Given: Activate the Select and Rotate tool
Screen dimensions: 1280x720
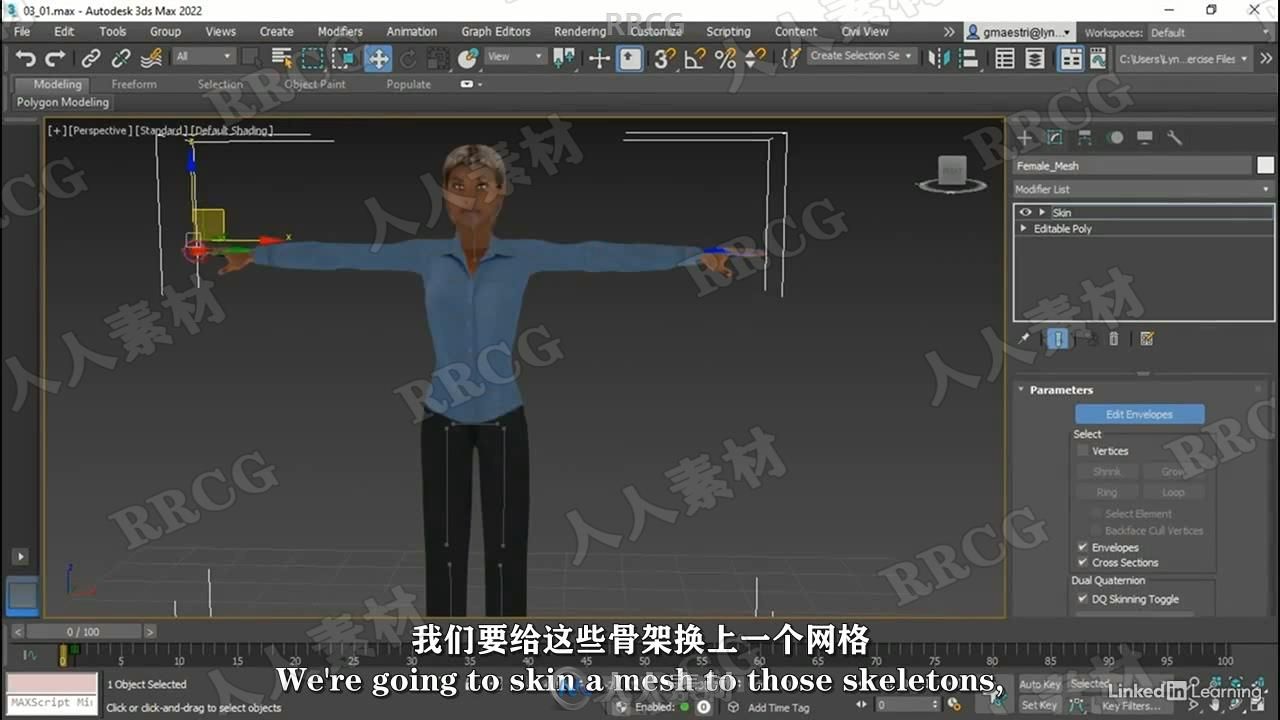Looking at the screenshot, I should (408, 58).
